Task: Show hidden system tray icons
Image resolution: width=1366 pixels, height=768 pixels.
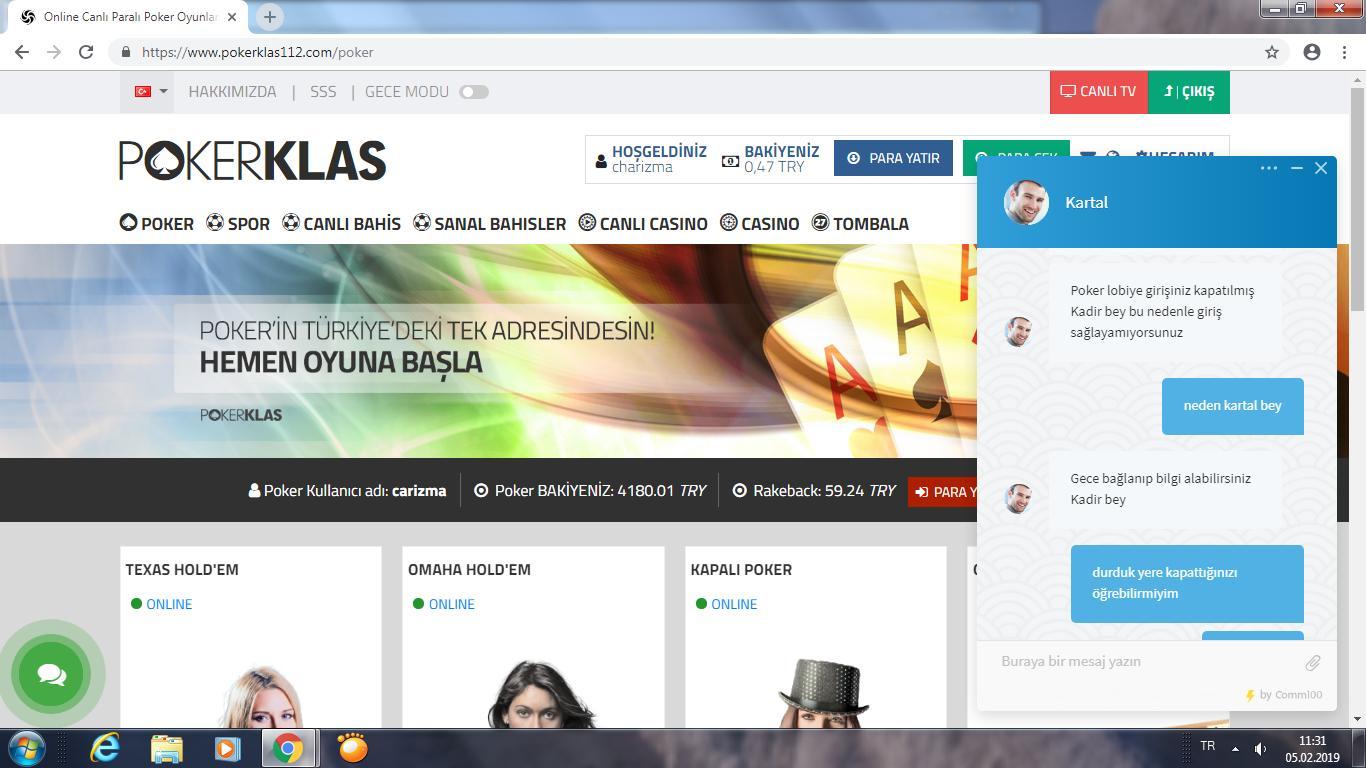Action: (x=1235, y=748)
